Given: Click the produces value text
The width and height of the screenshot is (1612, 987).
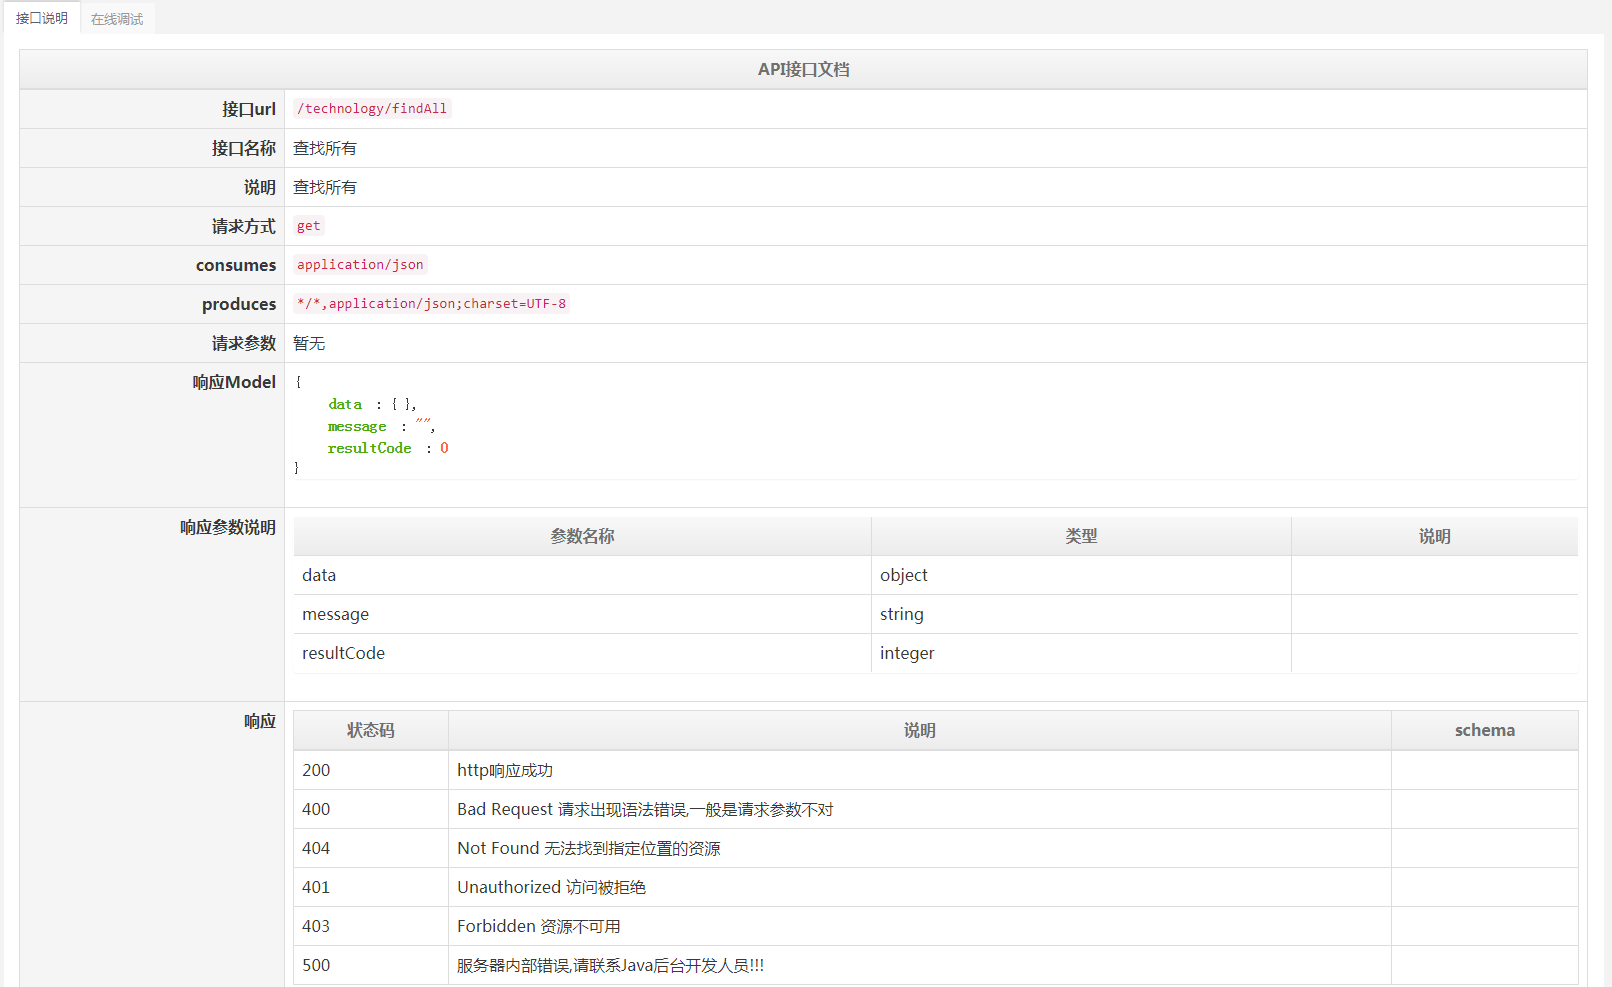Looking at the screenshot, I should [432, 303].
